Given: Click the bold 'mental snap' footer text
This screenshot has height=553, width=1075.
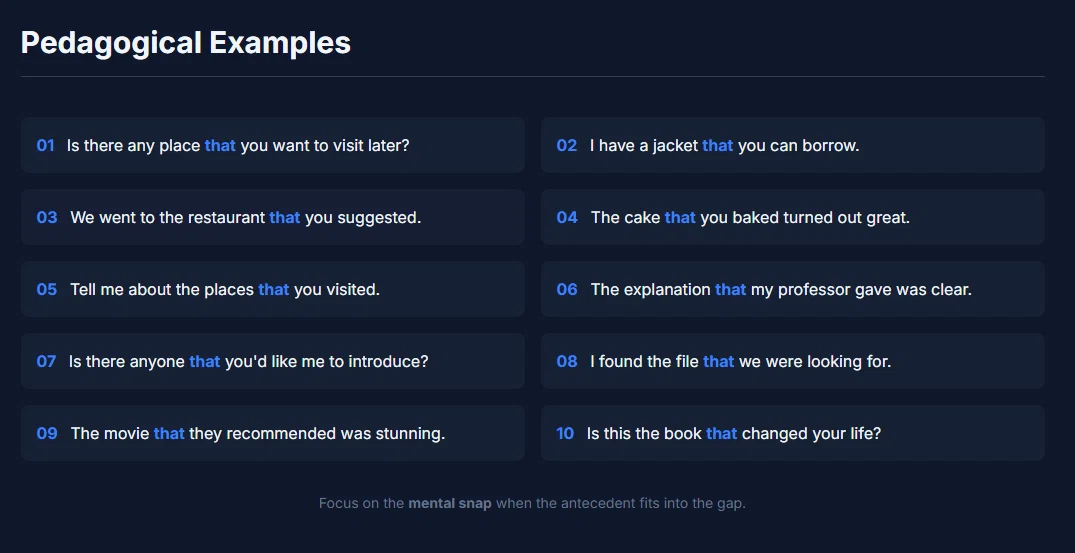Looking at the screenshot, I should tap(450, 503).
